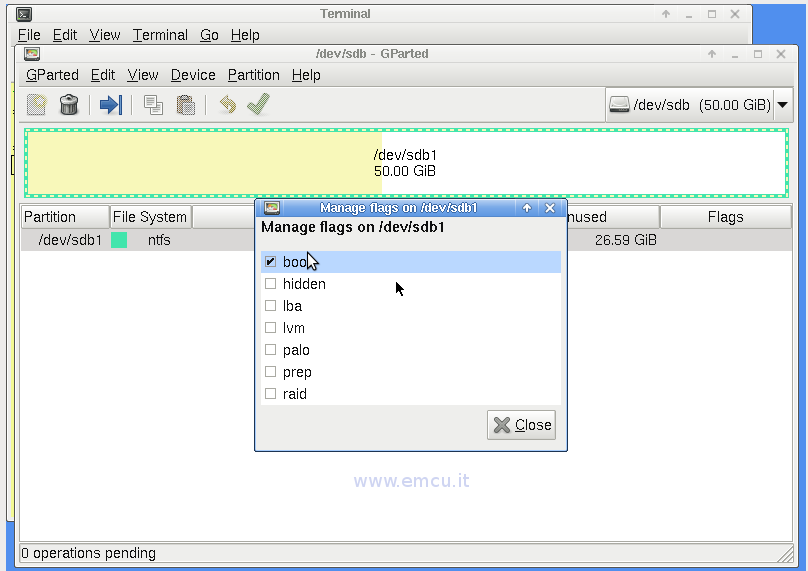Click the Undo last operation icon
Image resolution: width=808 pixels, height=571 pixels.
click(x=227, y=104)
